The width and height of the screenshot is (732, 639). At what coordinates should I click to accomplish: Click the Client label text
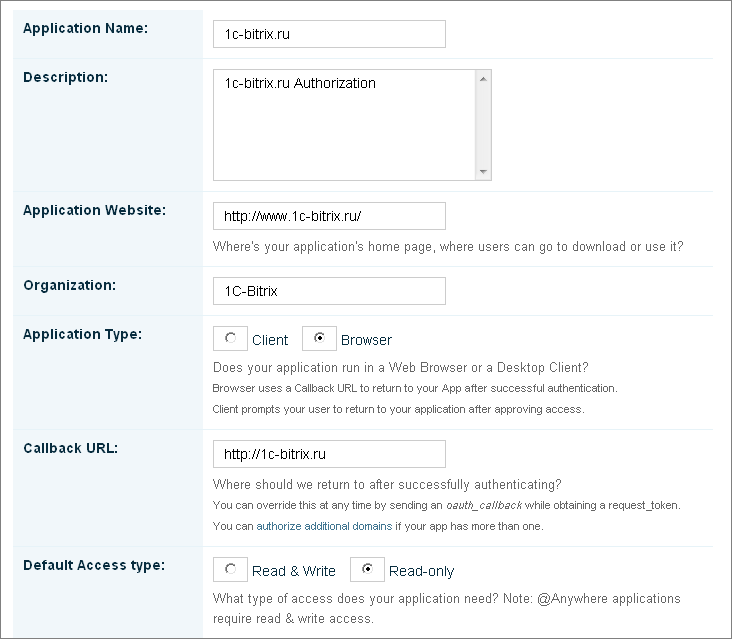click(x=270, y=340)
